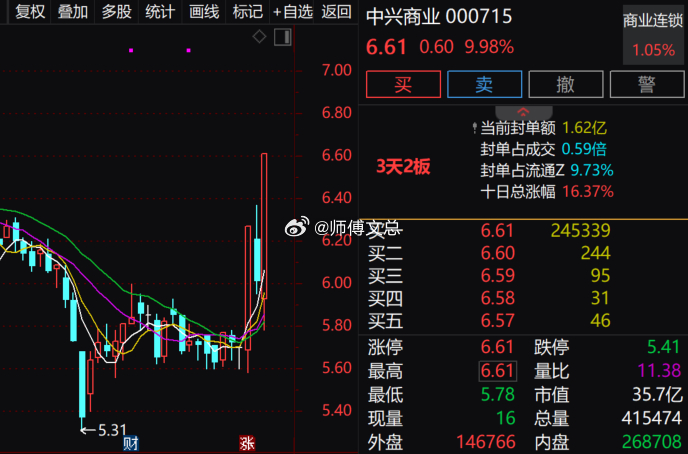Click 市值 value 35.7亿

click(x=657, y=395)
